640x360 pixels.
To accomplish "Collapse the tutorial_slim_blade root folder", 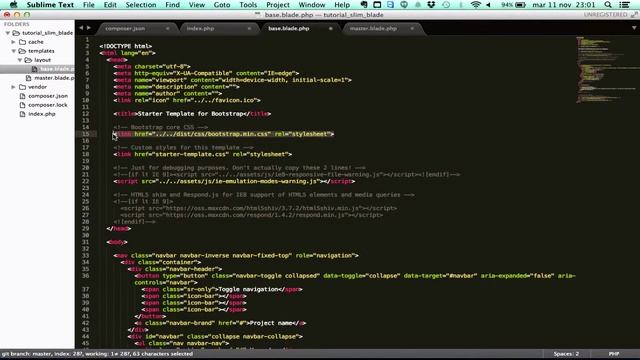I will tap(8, 33).
